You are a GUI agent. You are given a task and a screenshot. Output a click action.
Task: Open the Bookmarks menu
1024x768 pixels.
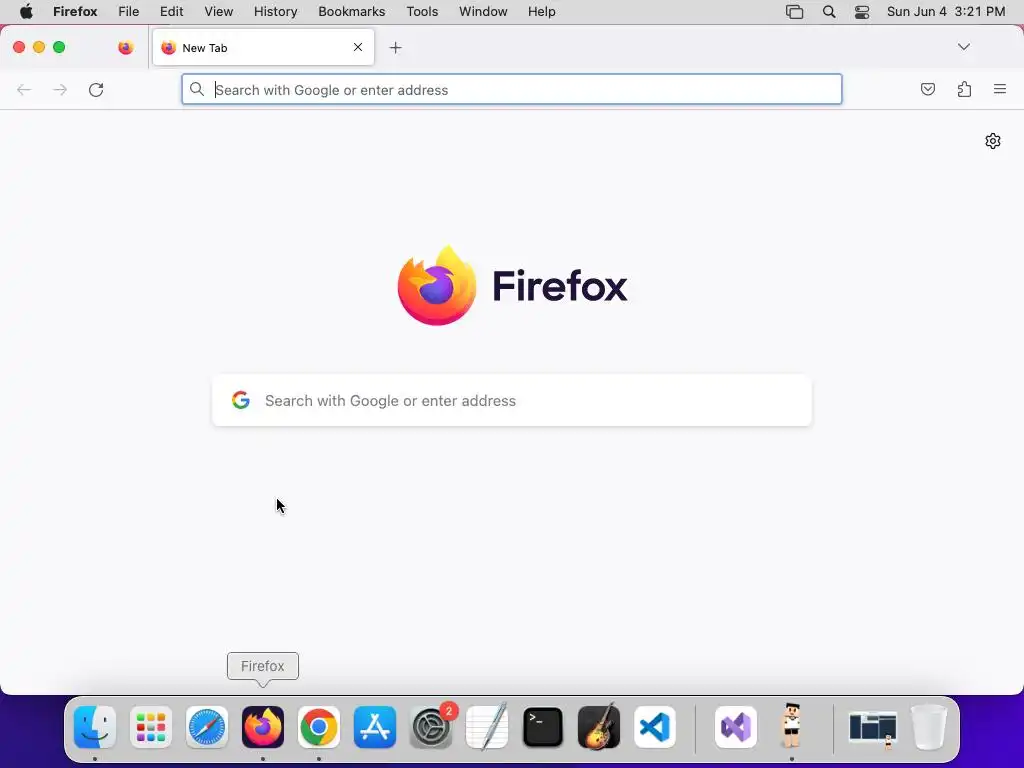click(x=352, y=12)
